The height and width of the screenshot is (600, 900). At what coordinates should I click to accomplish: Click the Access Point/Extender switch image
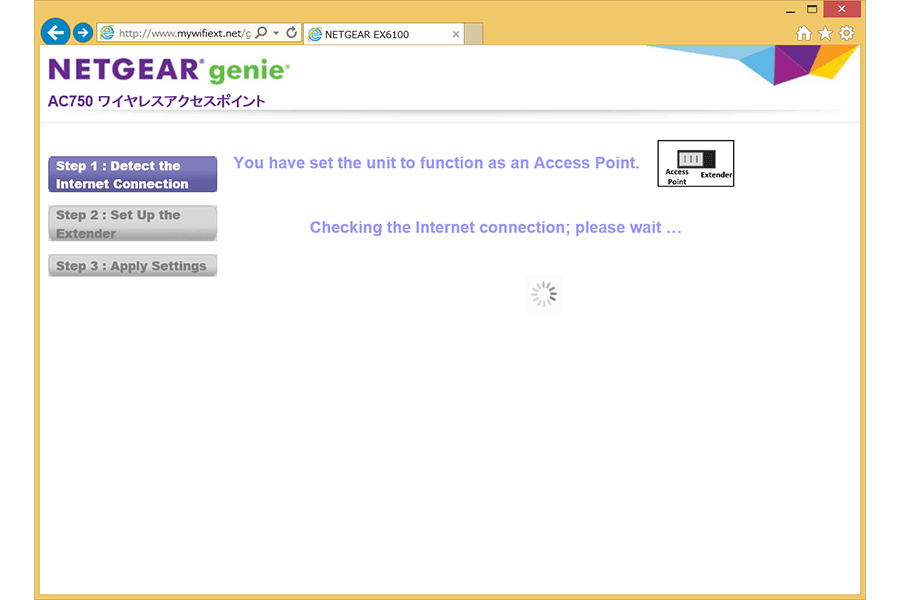pyautogui.click(x=695, y=163)
